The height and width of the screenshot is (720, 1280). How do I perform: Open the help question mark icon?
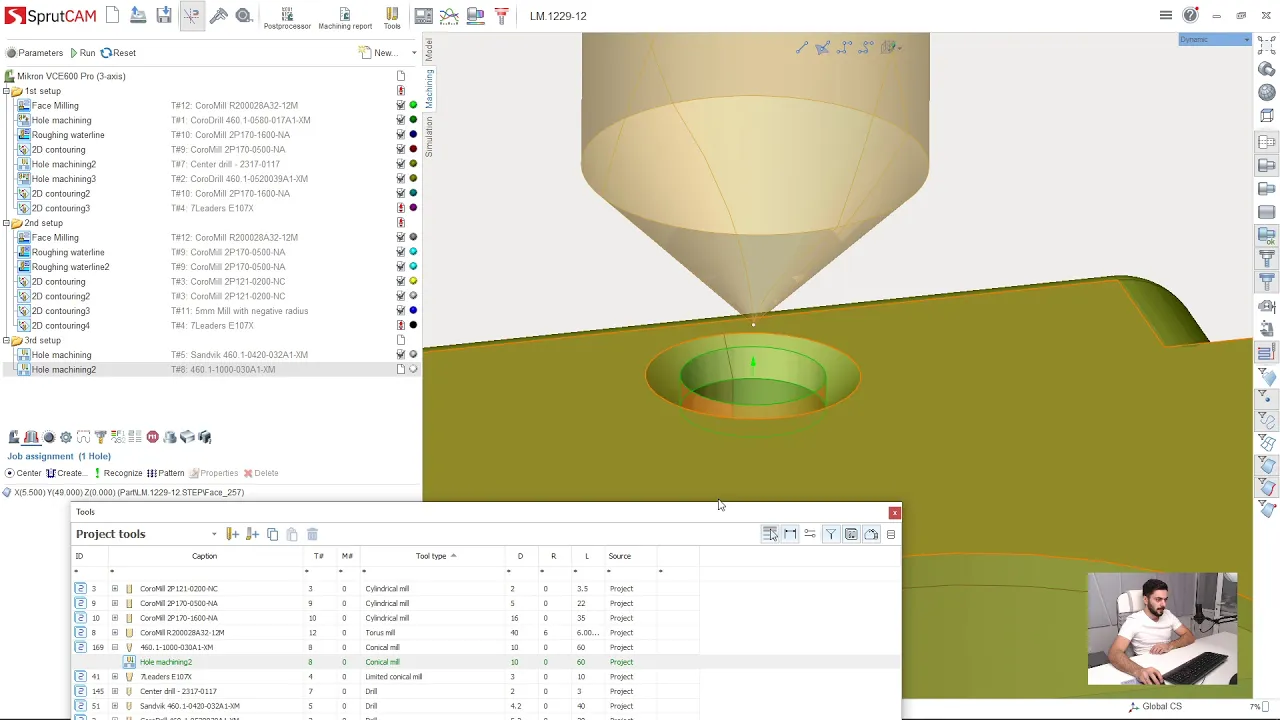1190,15
